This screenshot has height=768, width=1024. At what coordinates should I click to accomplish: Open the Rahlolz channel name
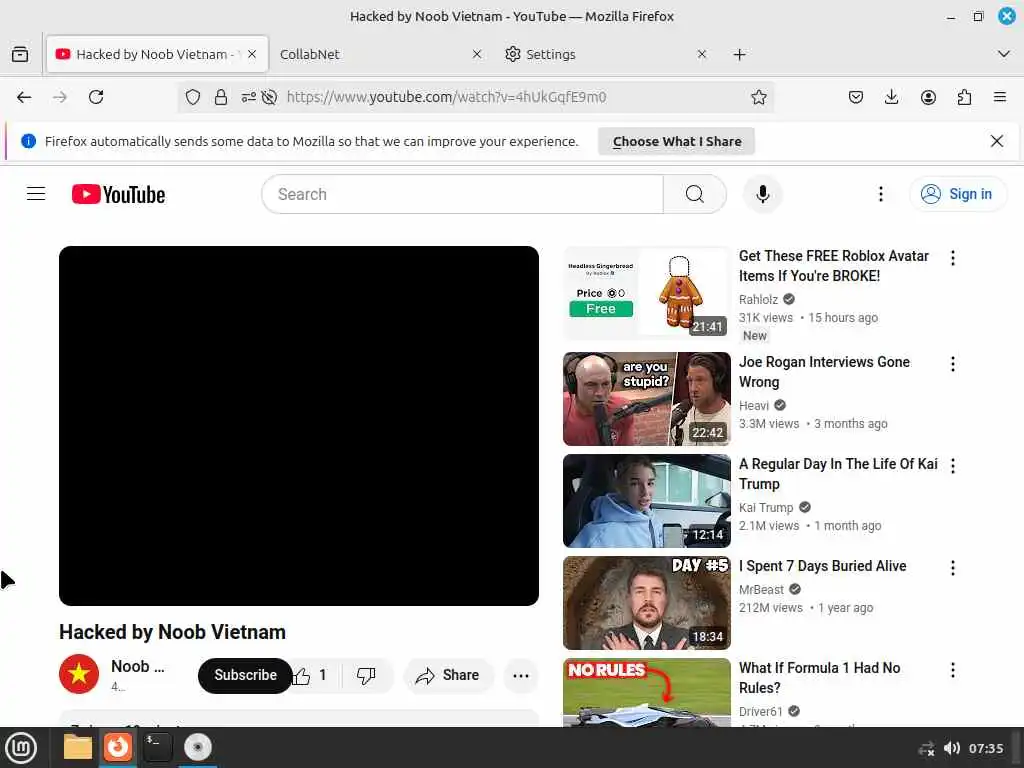758,300
